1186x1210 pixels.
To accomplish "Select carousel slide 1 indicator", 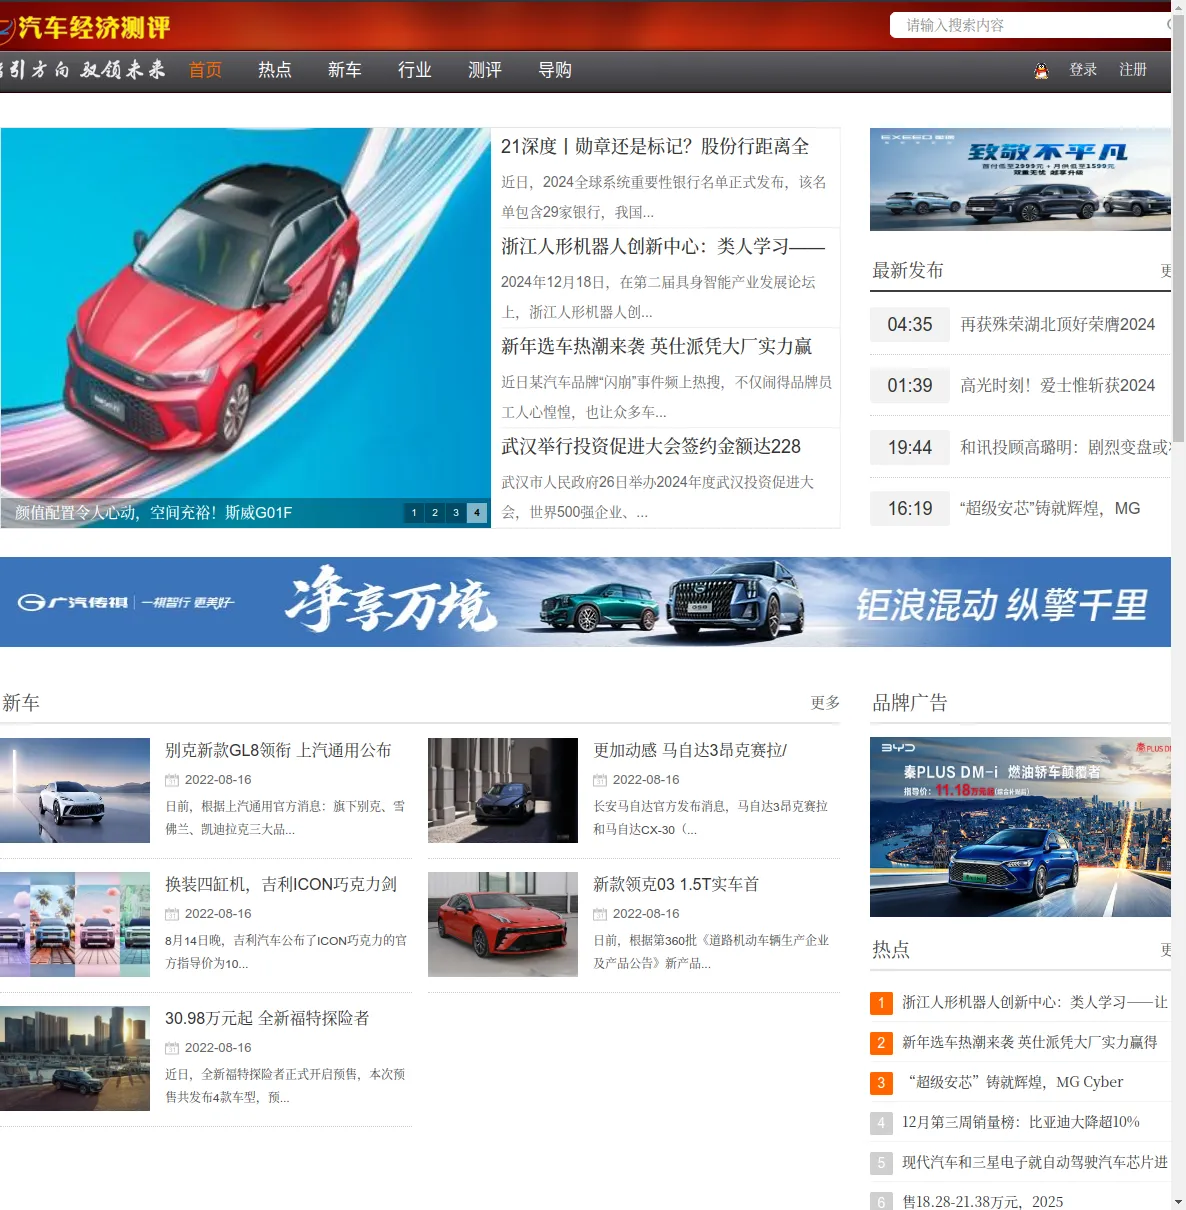I will [414, 513].
